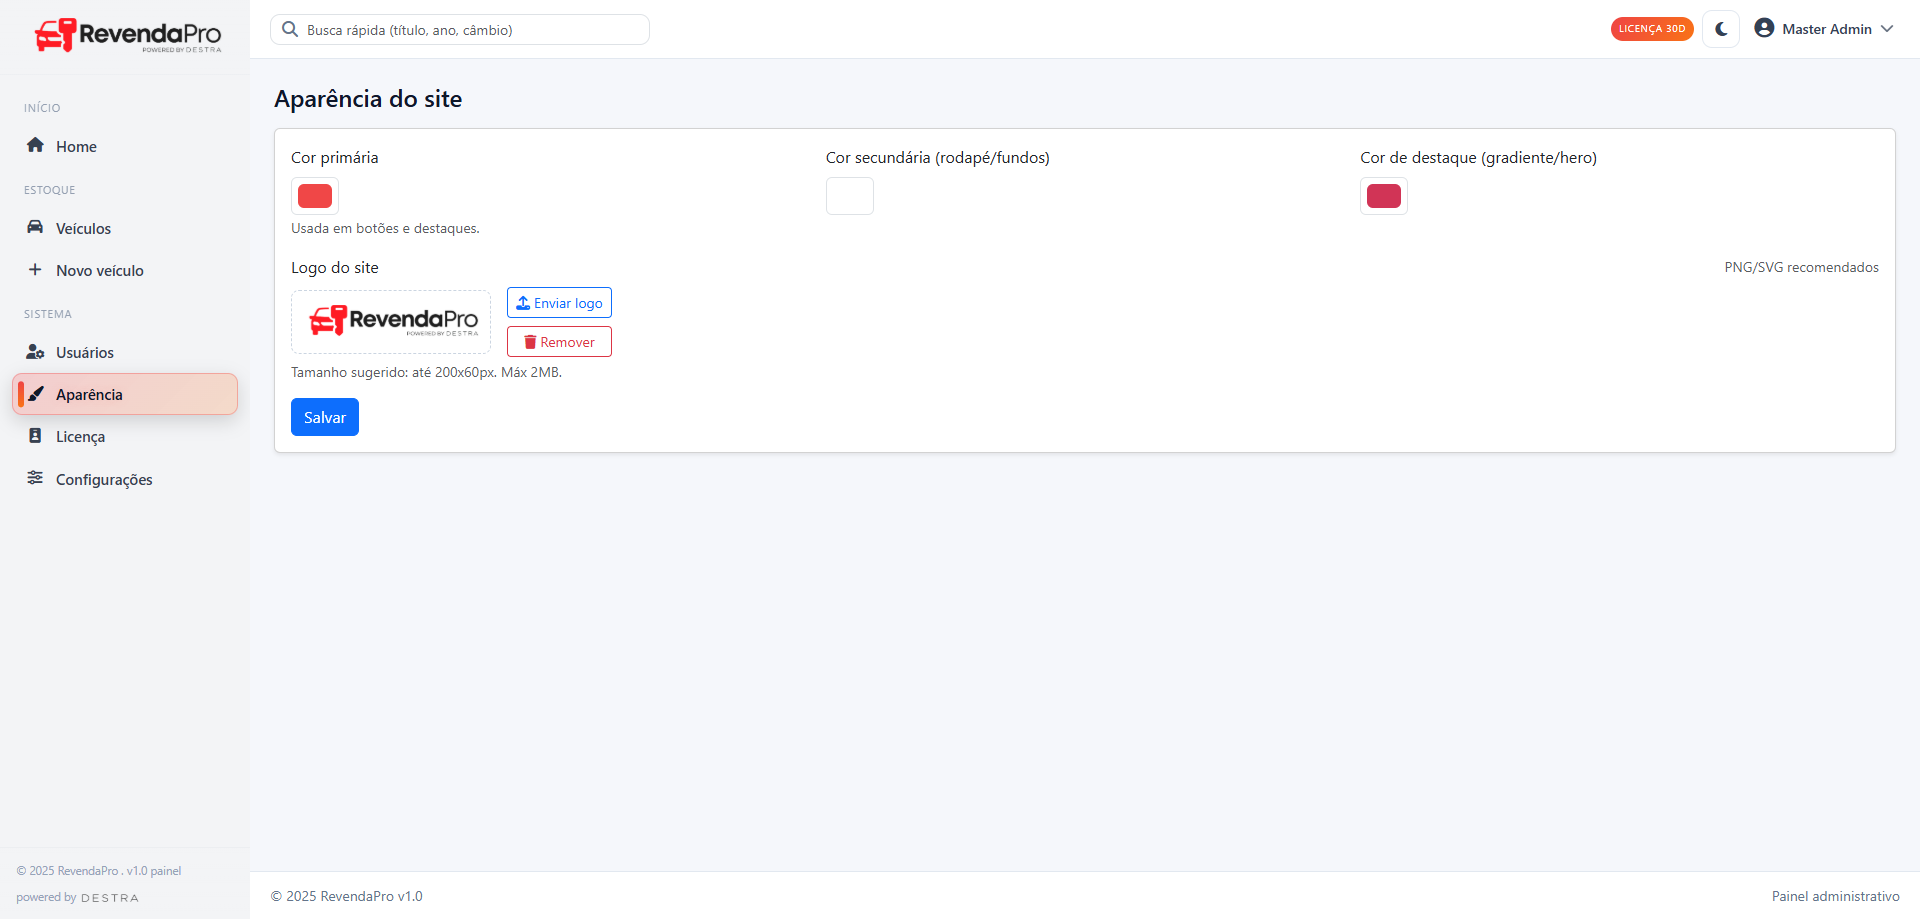Click the Licença badge icon

(35, 436)
